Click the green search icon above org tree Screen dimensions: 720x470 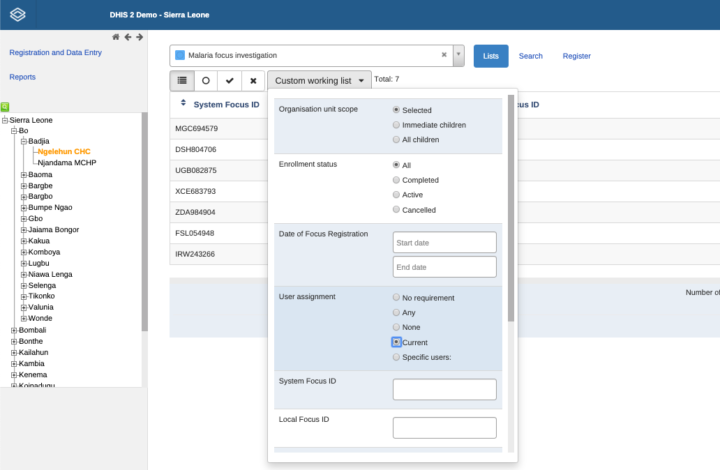coord(5,106)
